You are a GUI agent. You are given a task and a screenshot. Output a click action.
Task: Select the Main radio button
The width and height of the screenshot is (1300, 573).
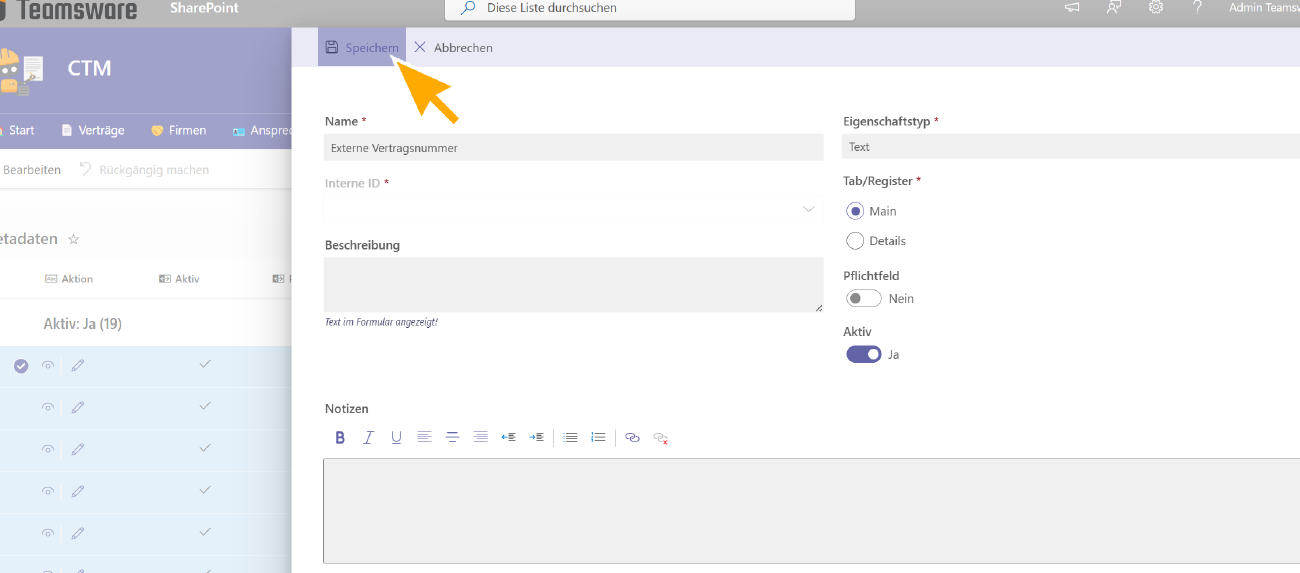[x=855, y=211]
